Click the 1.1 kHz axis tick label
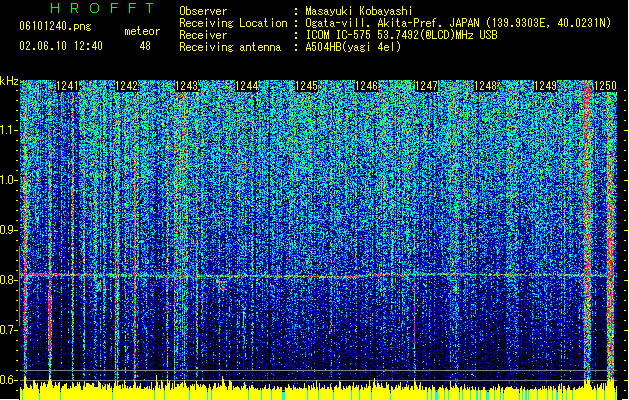Image resolution: width=629 pixels, height=400 pixels. point(9,130)
